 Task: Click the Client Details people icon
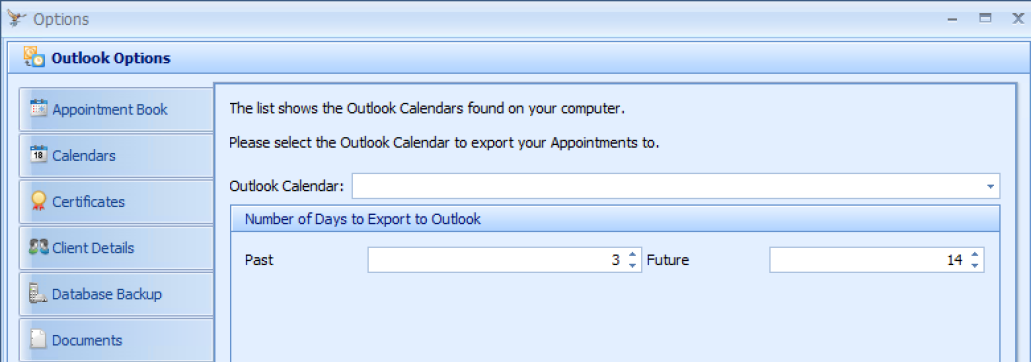(x=39, y=247)
